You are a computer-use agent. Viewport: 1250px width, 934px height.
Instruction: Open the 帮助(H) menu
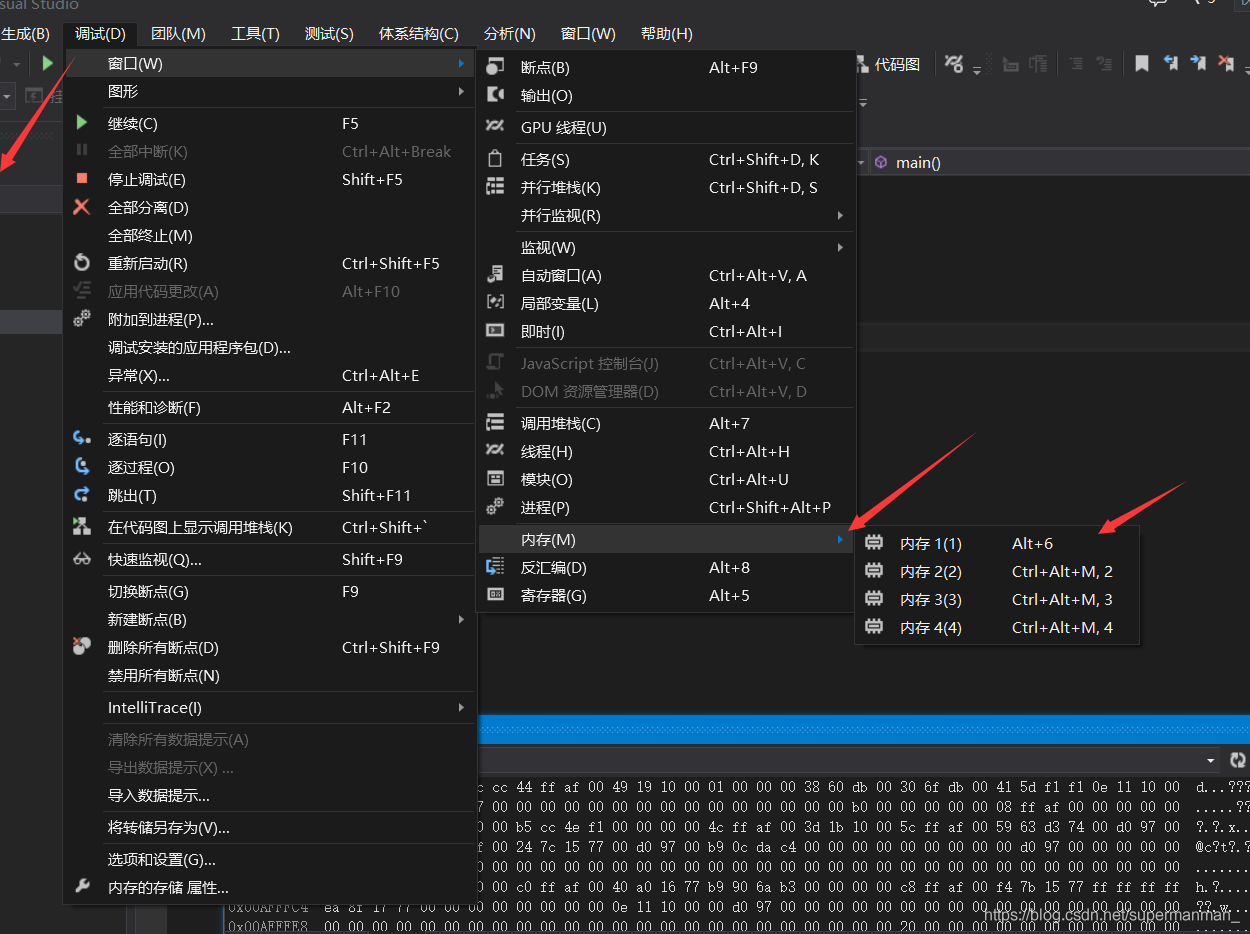666,33
